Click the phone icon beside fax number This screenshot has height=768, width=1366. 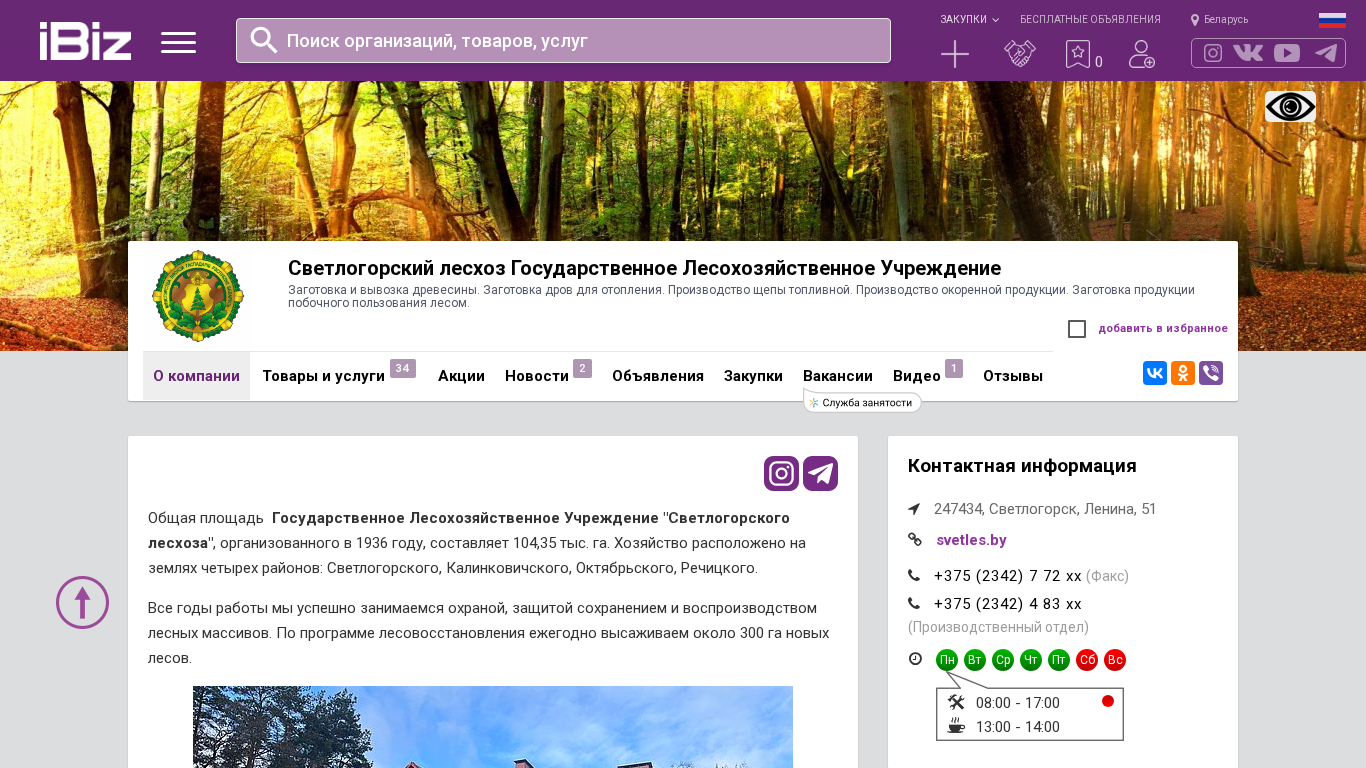pos(914,575)
